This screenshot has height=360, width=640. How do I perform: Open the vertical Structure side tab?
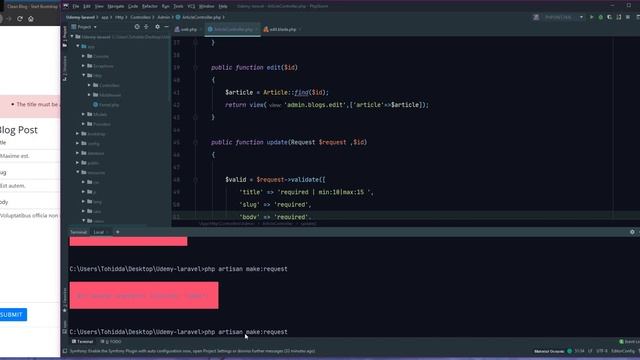pyautogui.click(x=64, y=68)
